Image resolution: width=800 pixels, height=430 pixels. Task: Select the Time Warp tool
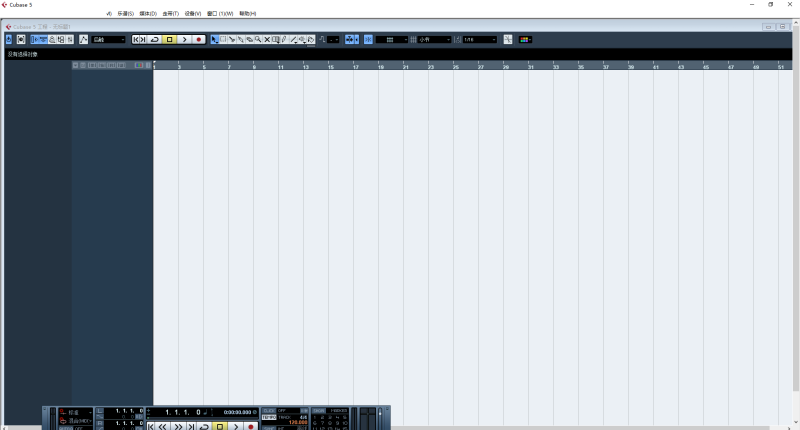[276, 39]
